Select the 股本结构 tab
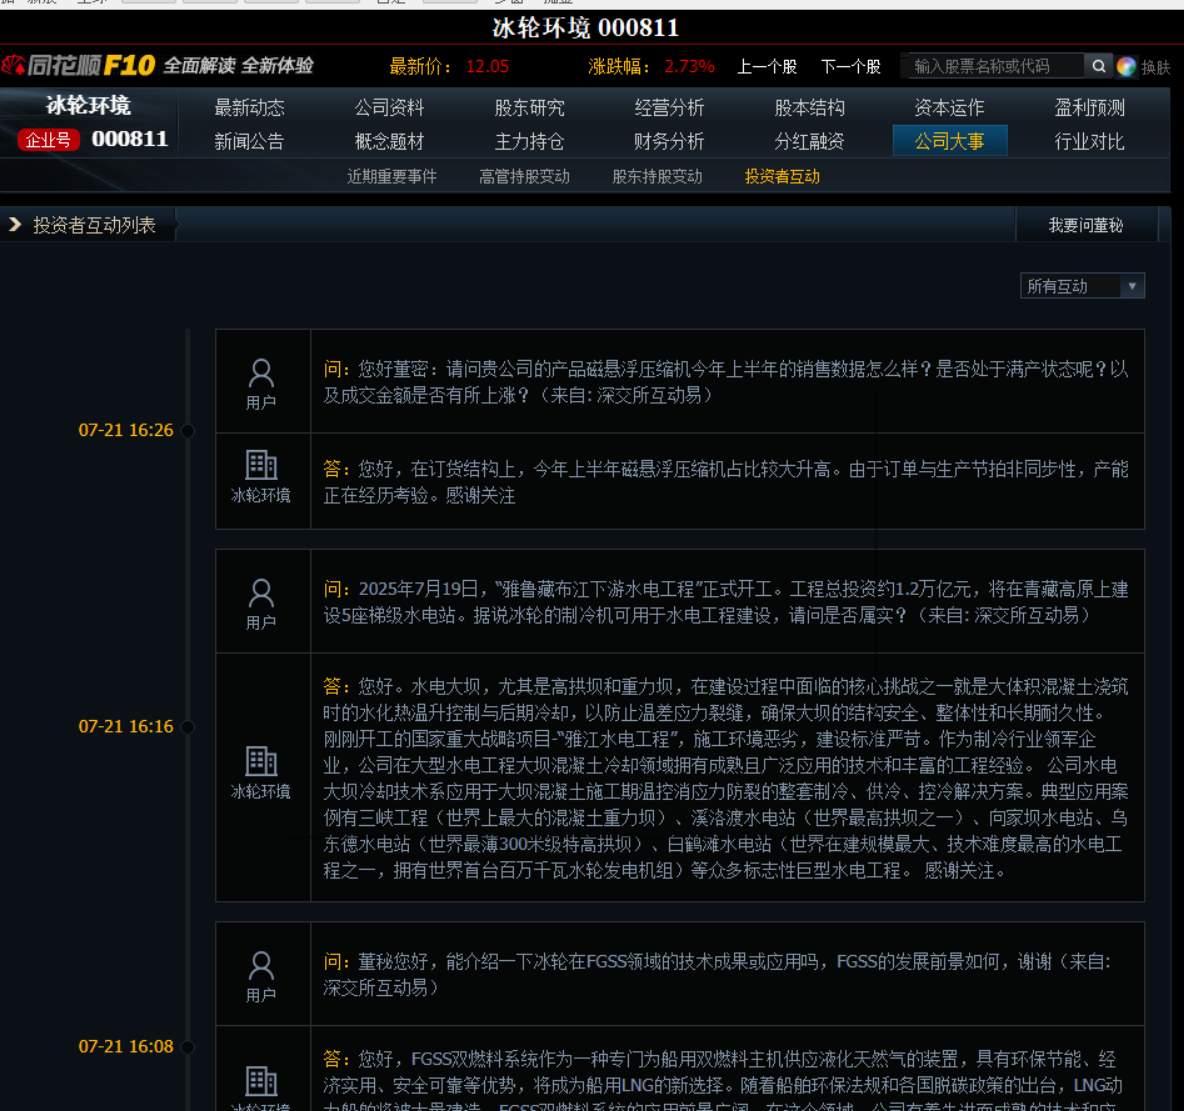 point(809,108)
